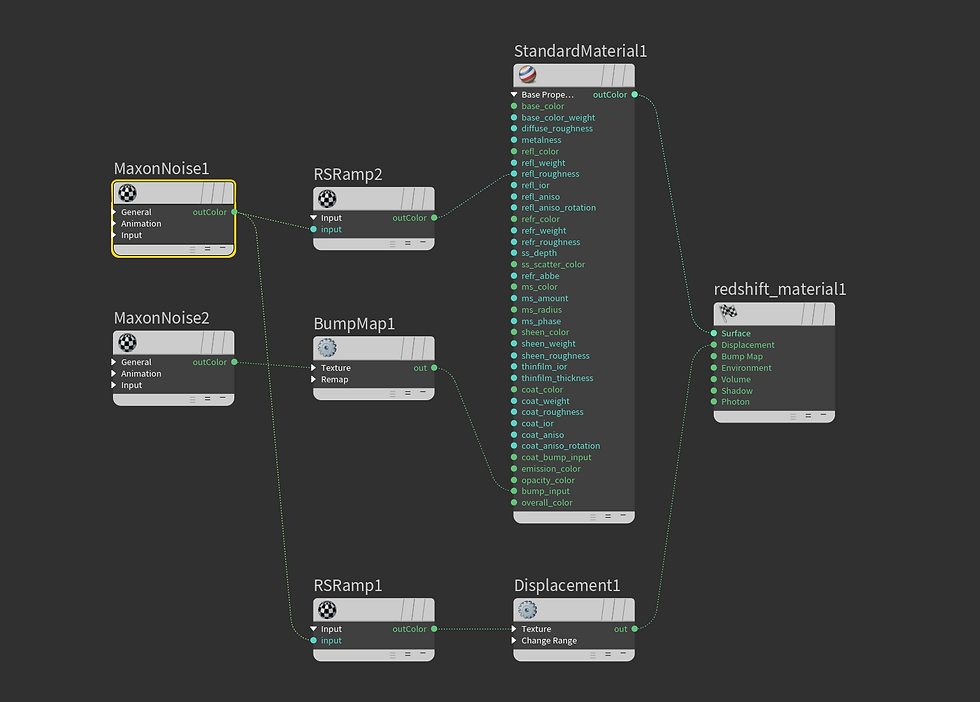Image resolution: width=980 pixels, height=702 pixels.
Task: Expand Animation group on MaxonNoise2
Action: pos(114,373)
